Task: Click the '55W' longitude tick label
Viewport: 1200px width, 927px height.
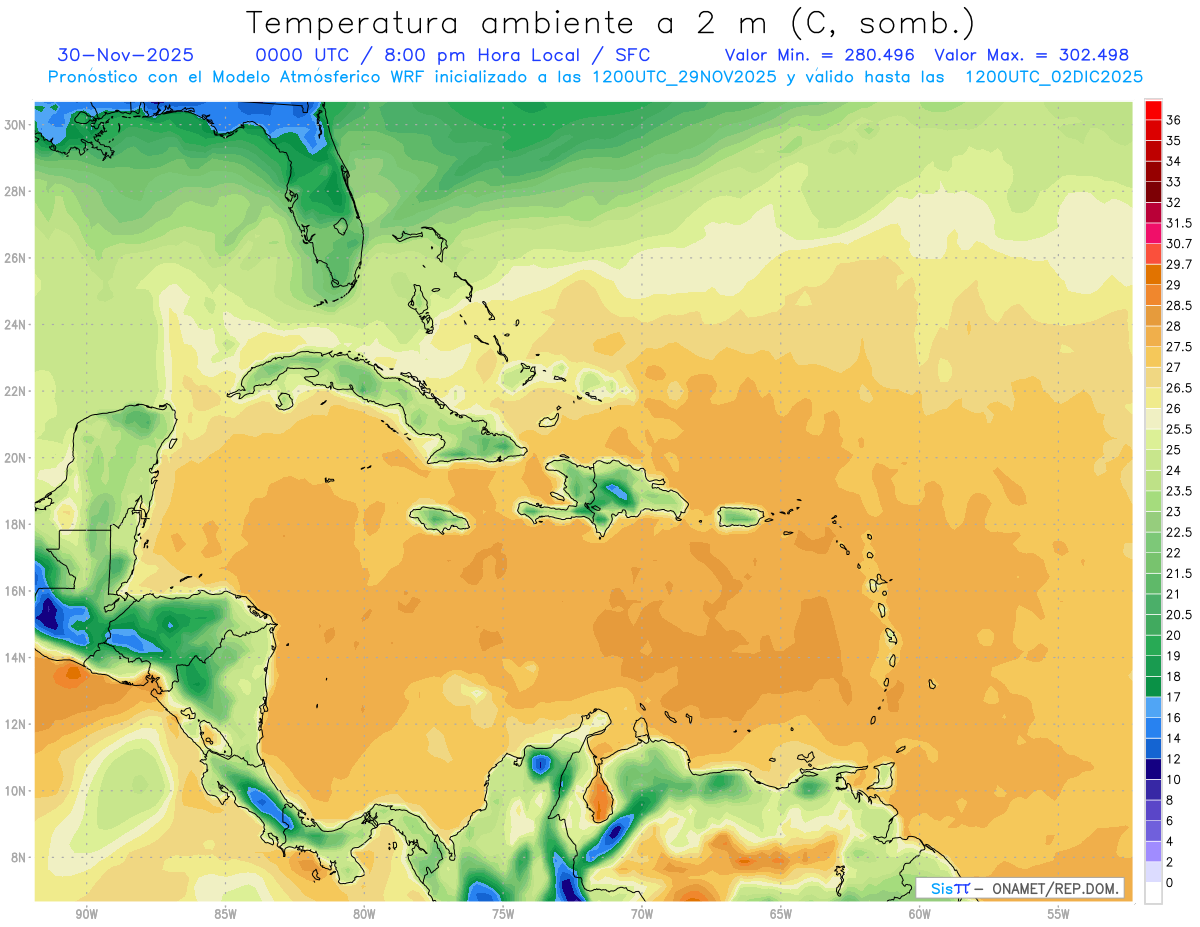Action: [1059, 914]
